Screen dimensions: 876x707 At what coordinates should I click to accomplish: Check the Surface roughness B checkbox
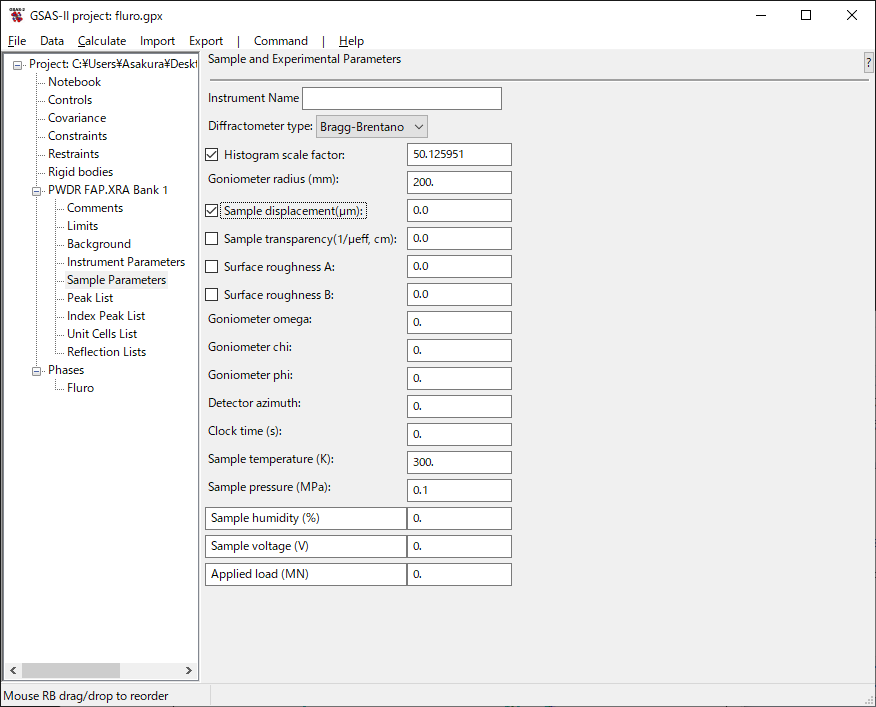211,295
